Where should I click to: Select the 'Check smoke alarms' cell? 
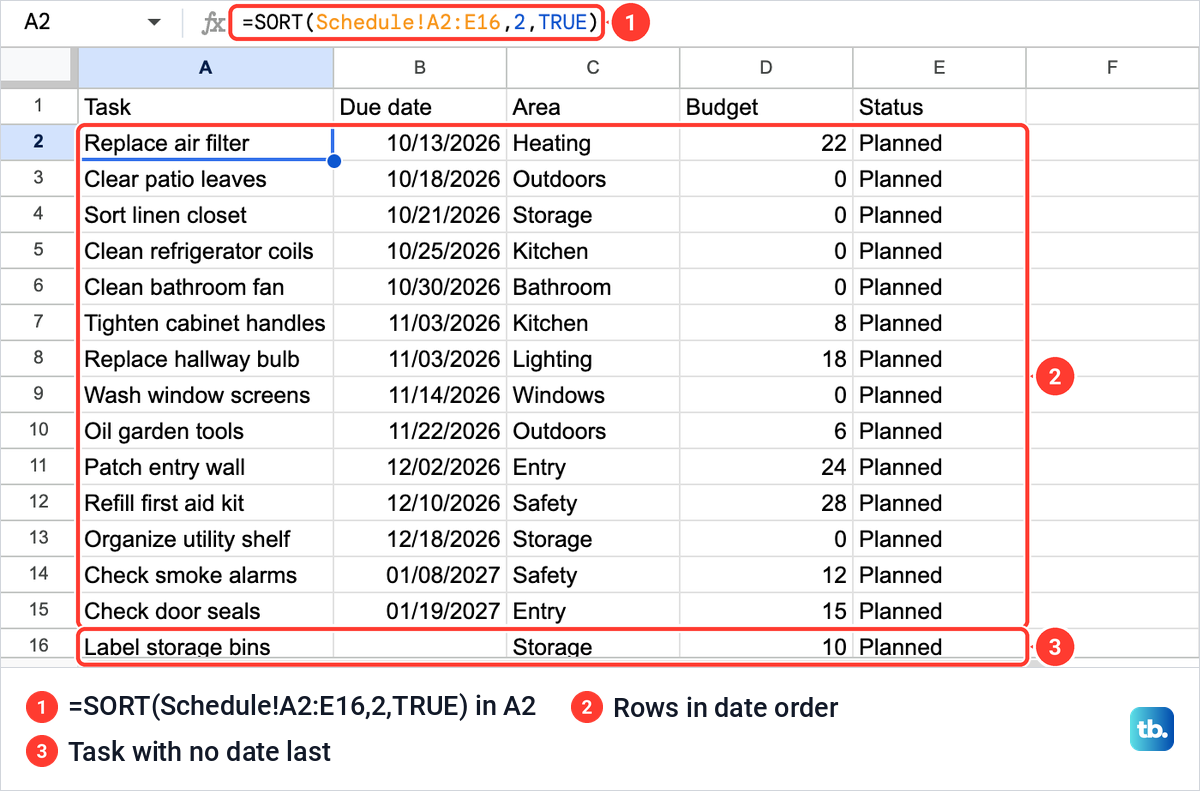tap(206, 575)
